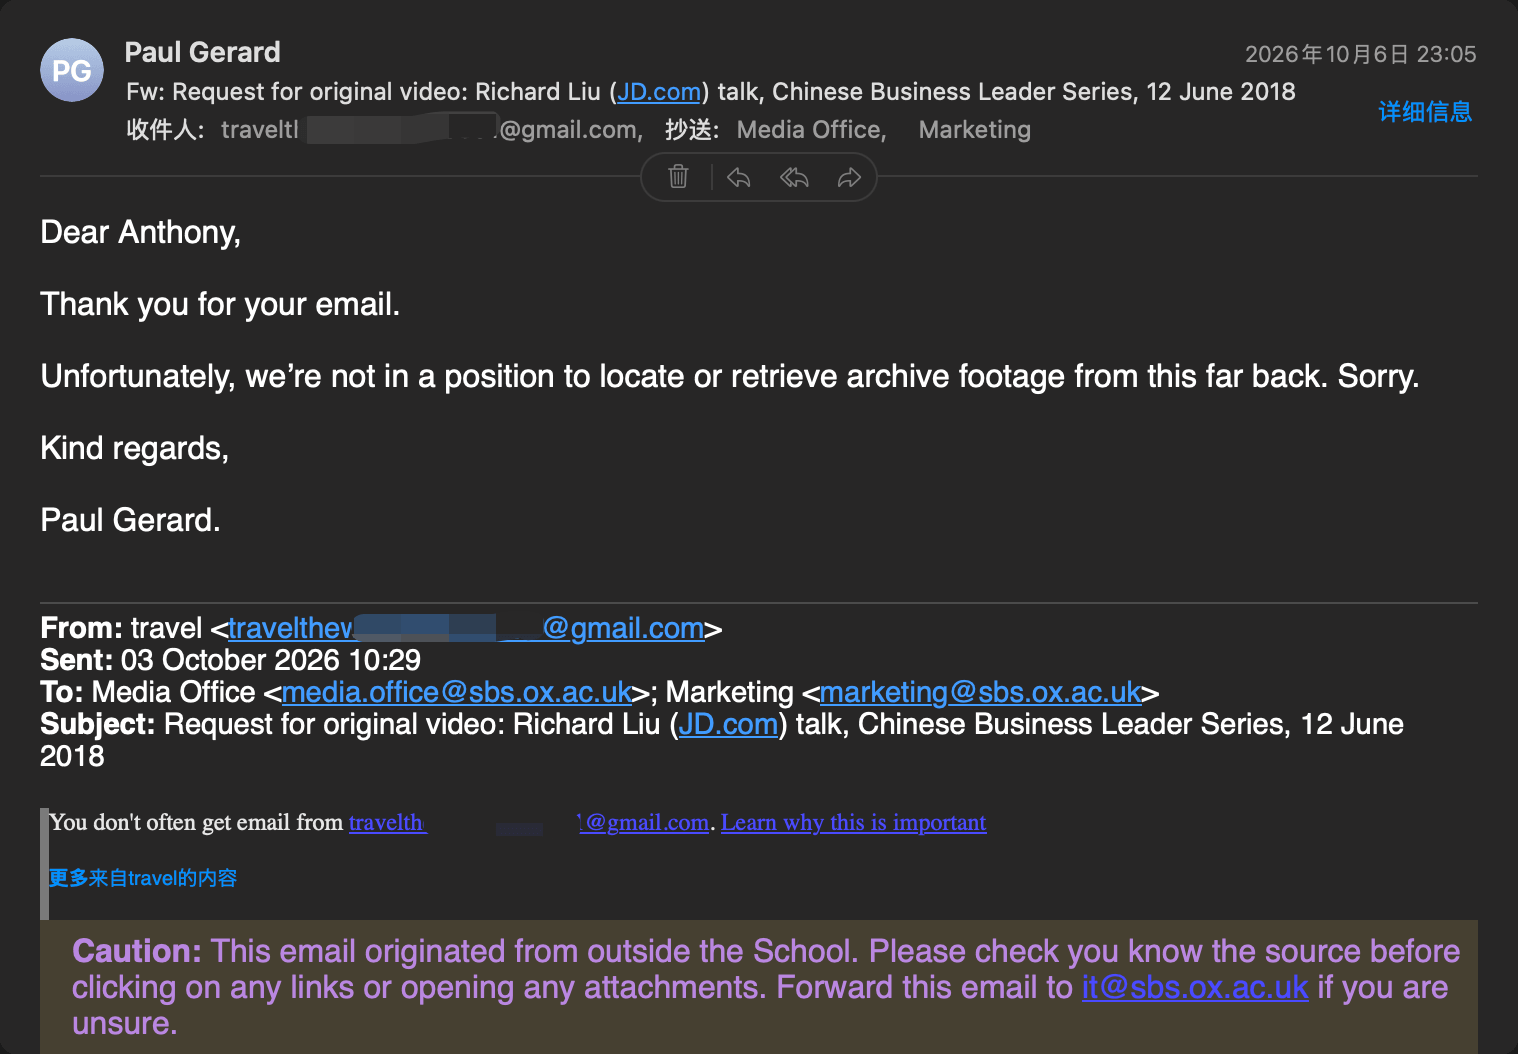Click the trash delete icon
The height and width of the screenshot is (1054, 1518).
(x=678, y=177)
